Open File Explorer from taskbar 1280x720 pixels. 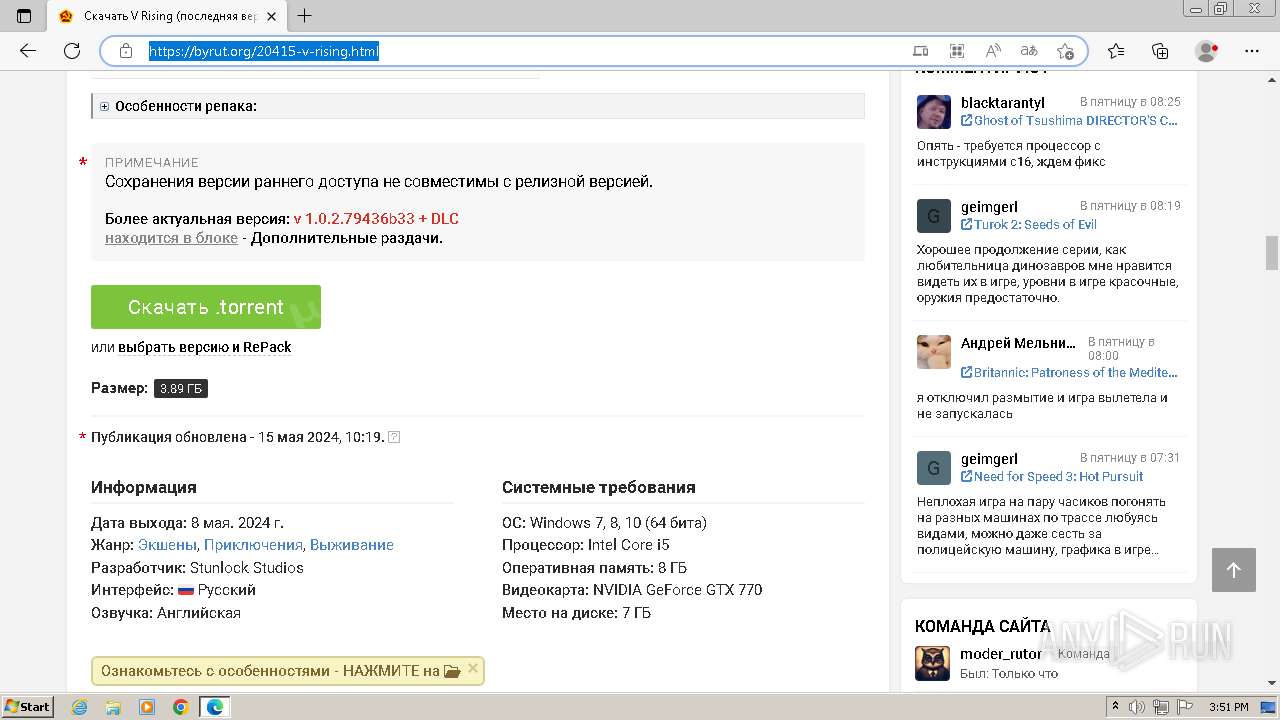pos(113,707)
